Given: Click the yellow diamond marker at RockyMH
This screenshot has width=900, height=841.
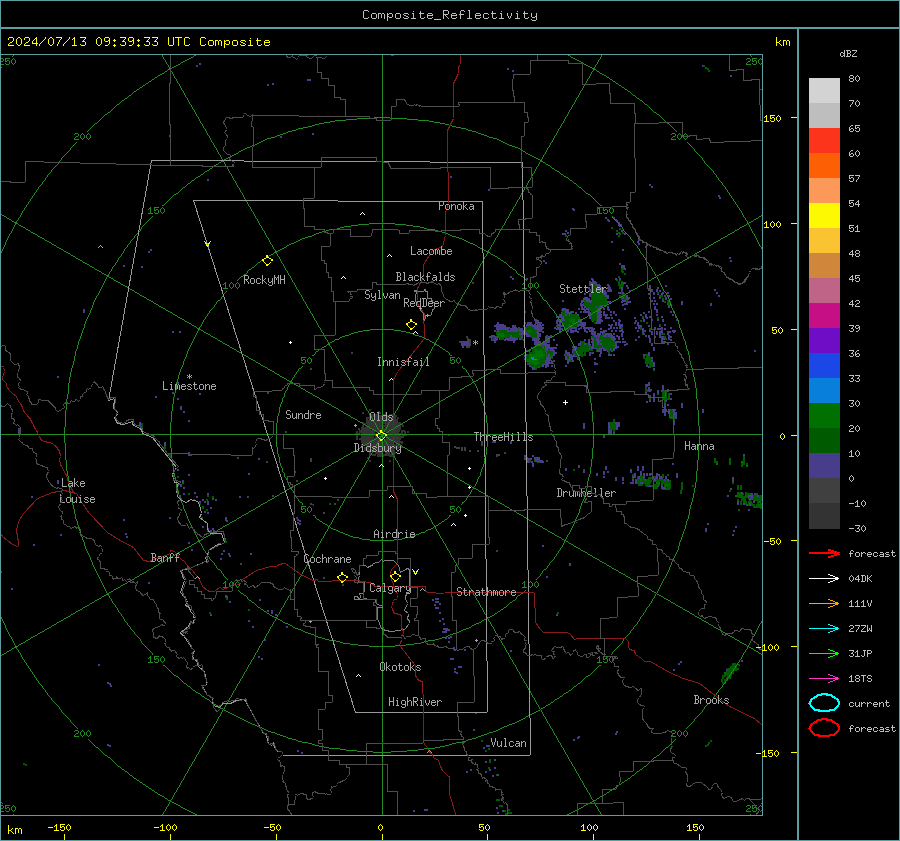Looking at the screenshot, I should coord(267,261).
